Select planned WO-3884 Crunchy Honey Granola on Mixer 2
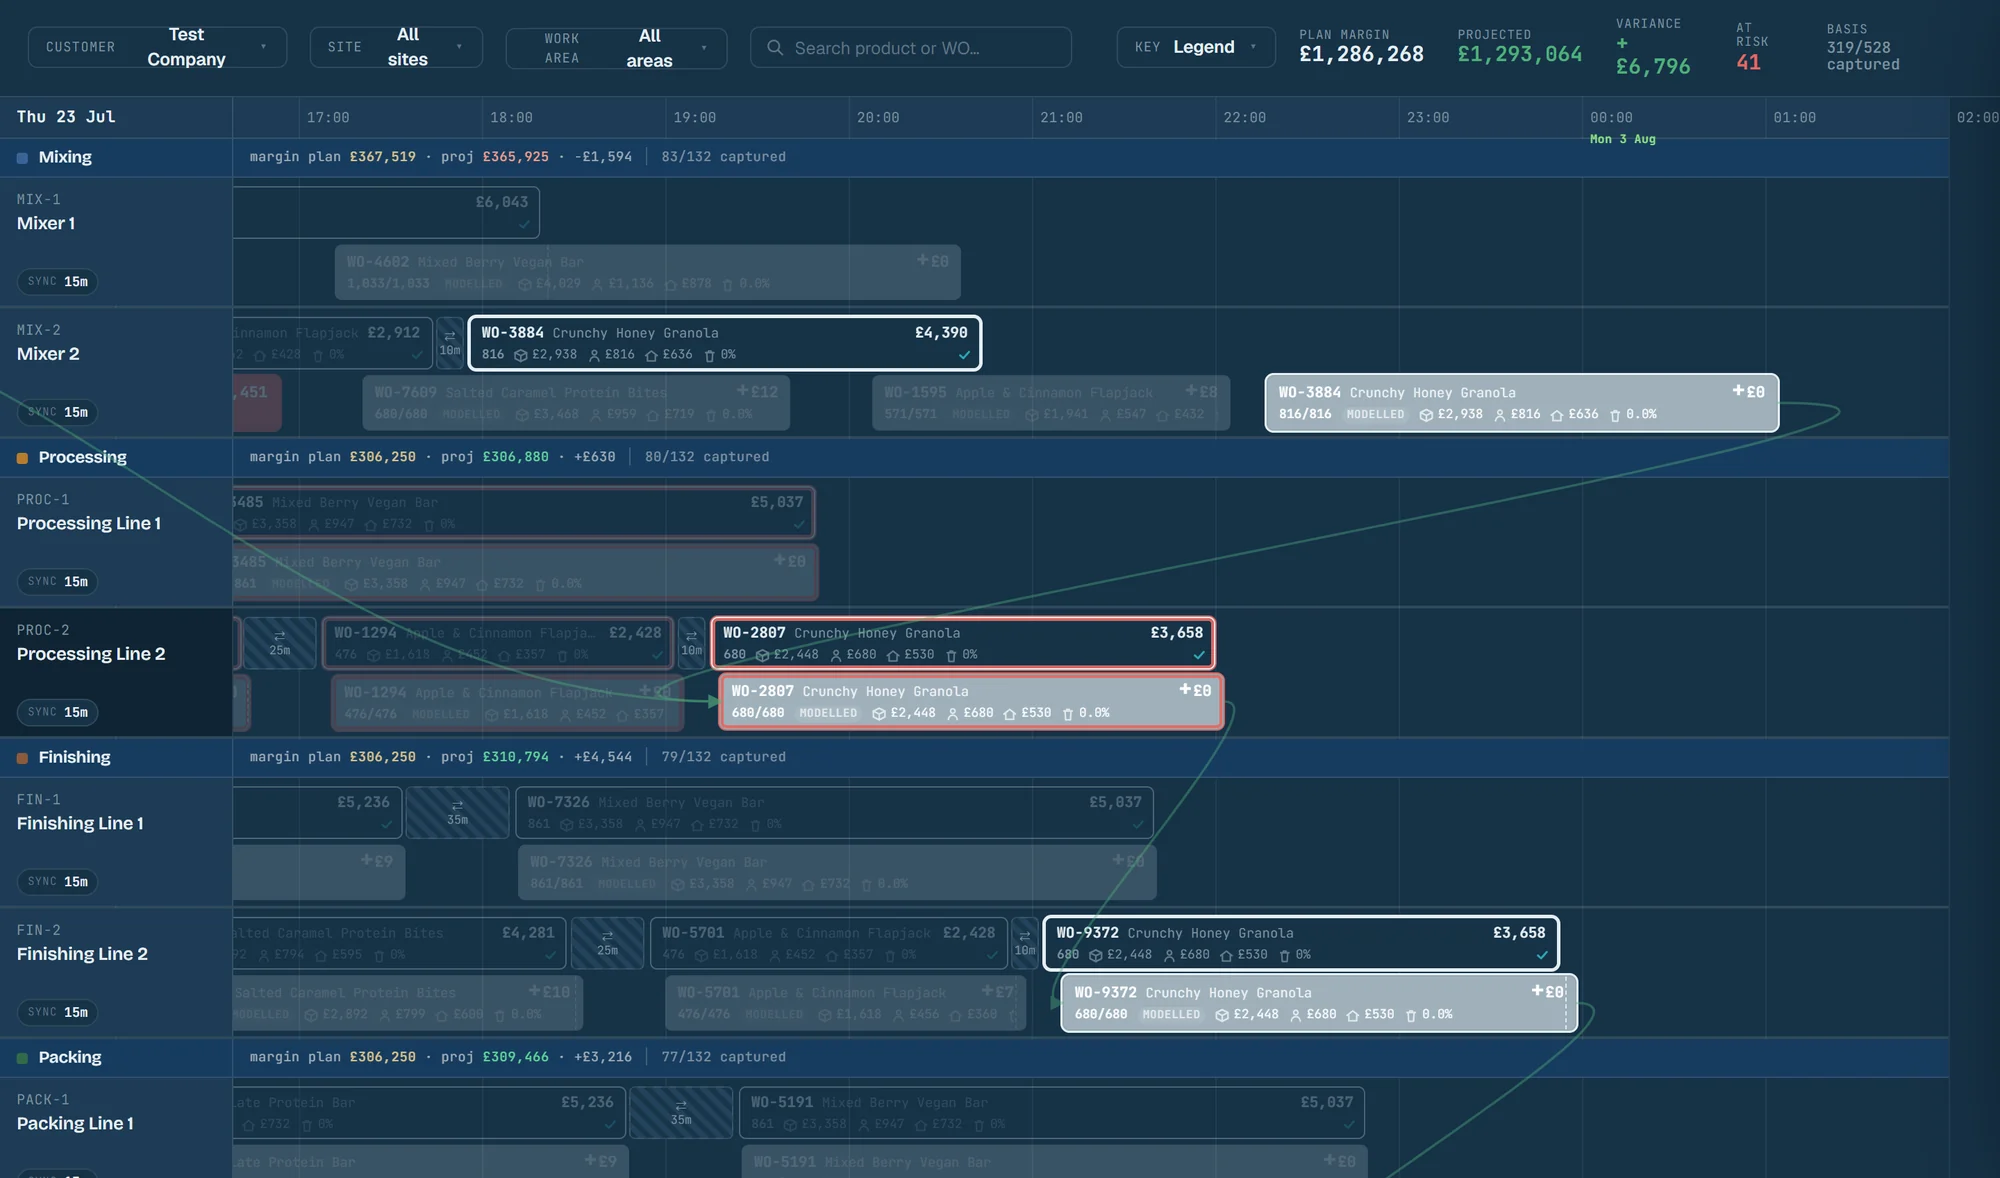 point(724,343)
